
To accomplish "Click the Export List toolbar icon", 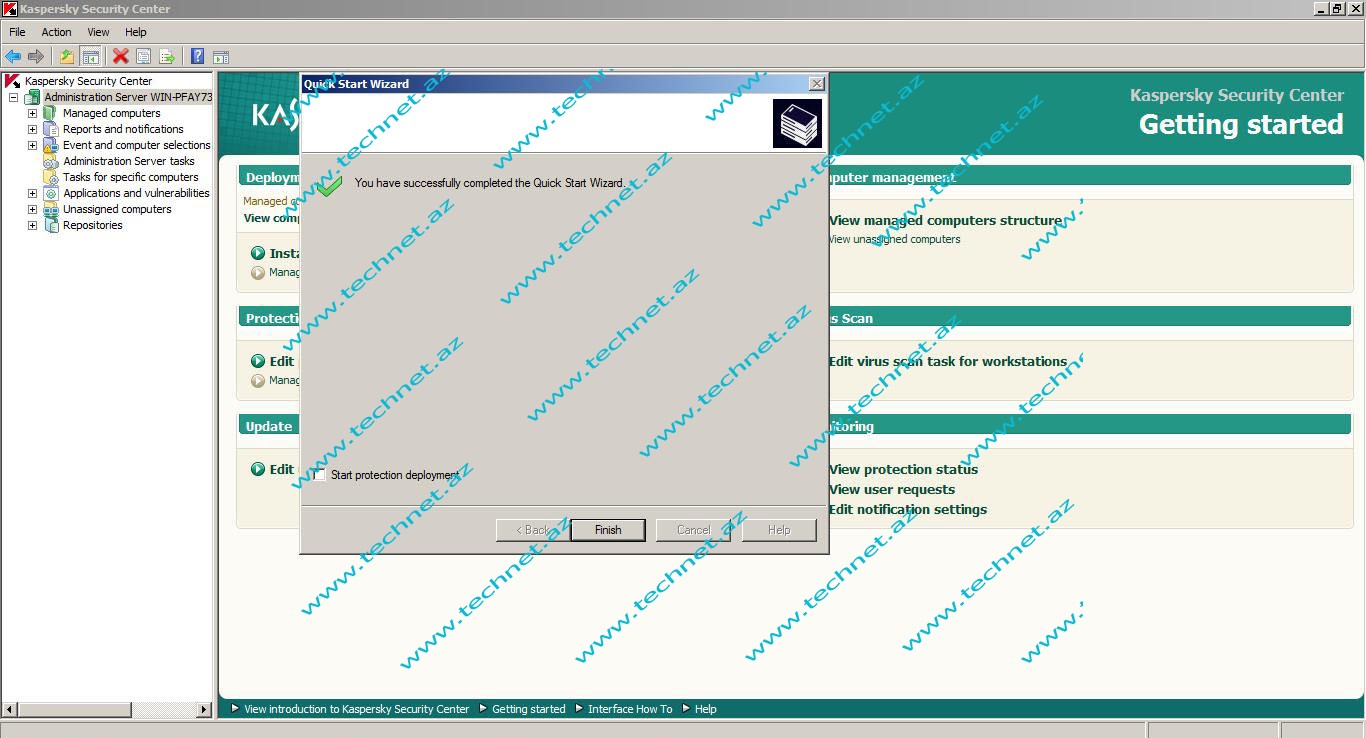I will (167, 57).
